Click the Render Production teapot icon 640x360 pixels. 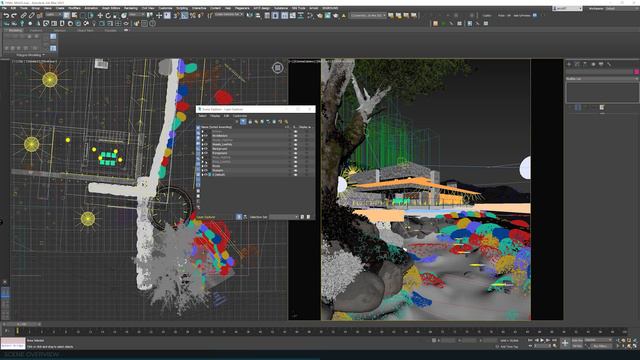coord(336,16)
